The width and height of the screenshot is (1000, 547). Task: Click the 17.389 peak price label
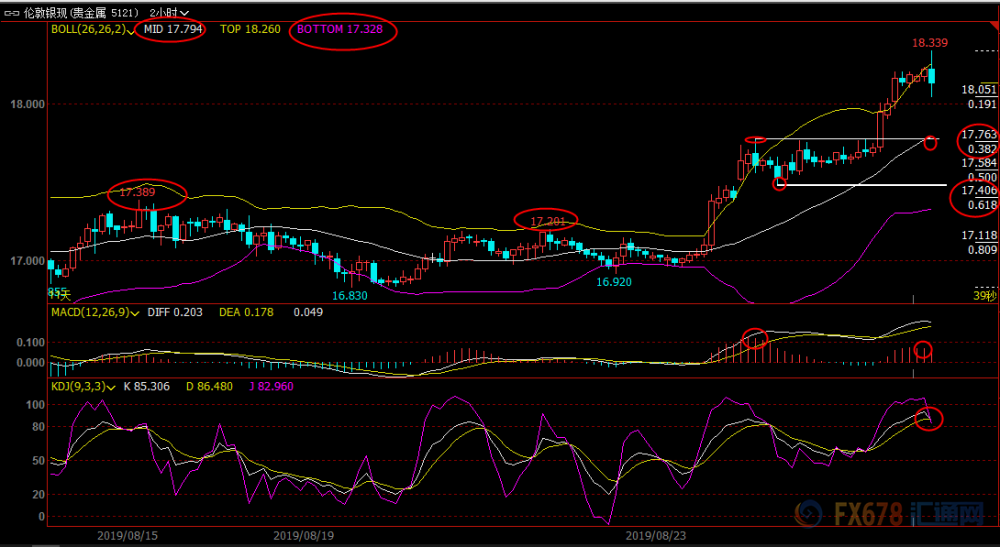click(x=138, y=192)
